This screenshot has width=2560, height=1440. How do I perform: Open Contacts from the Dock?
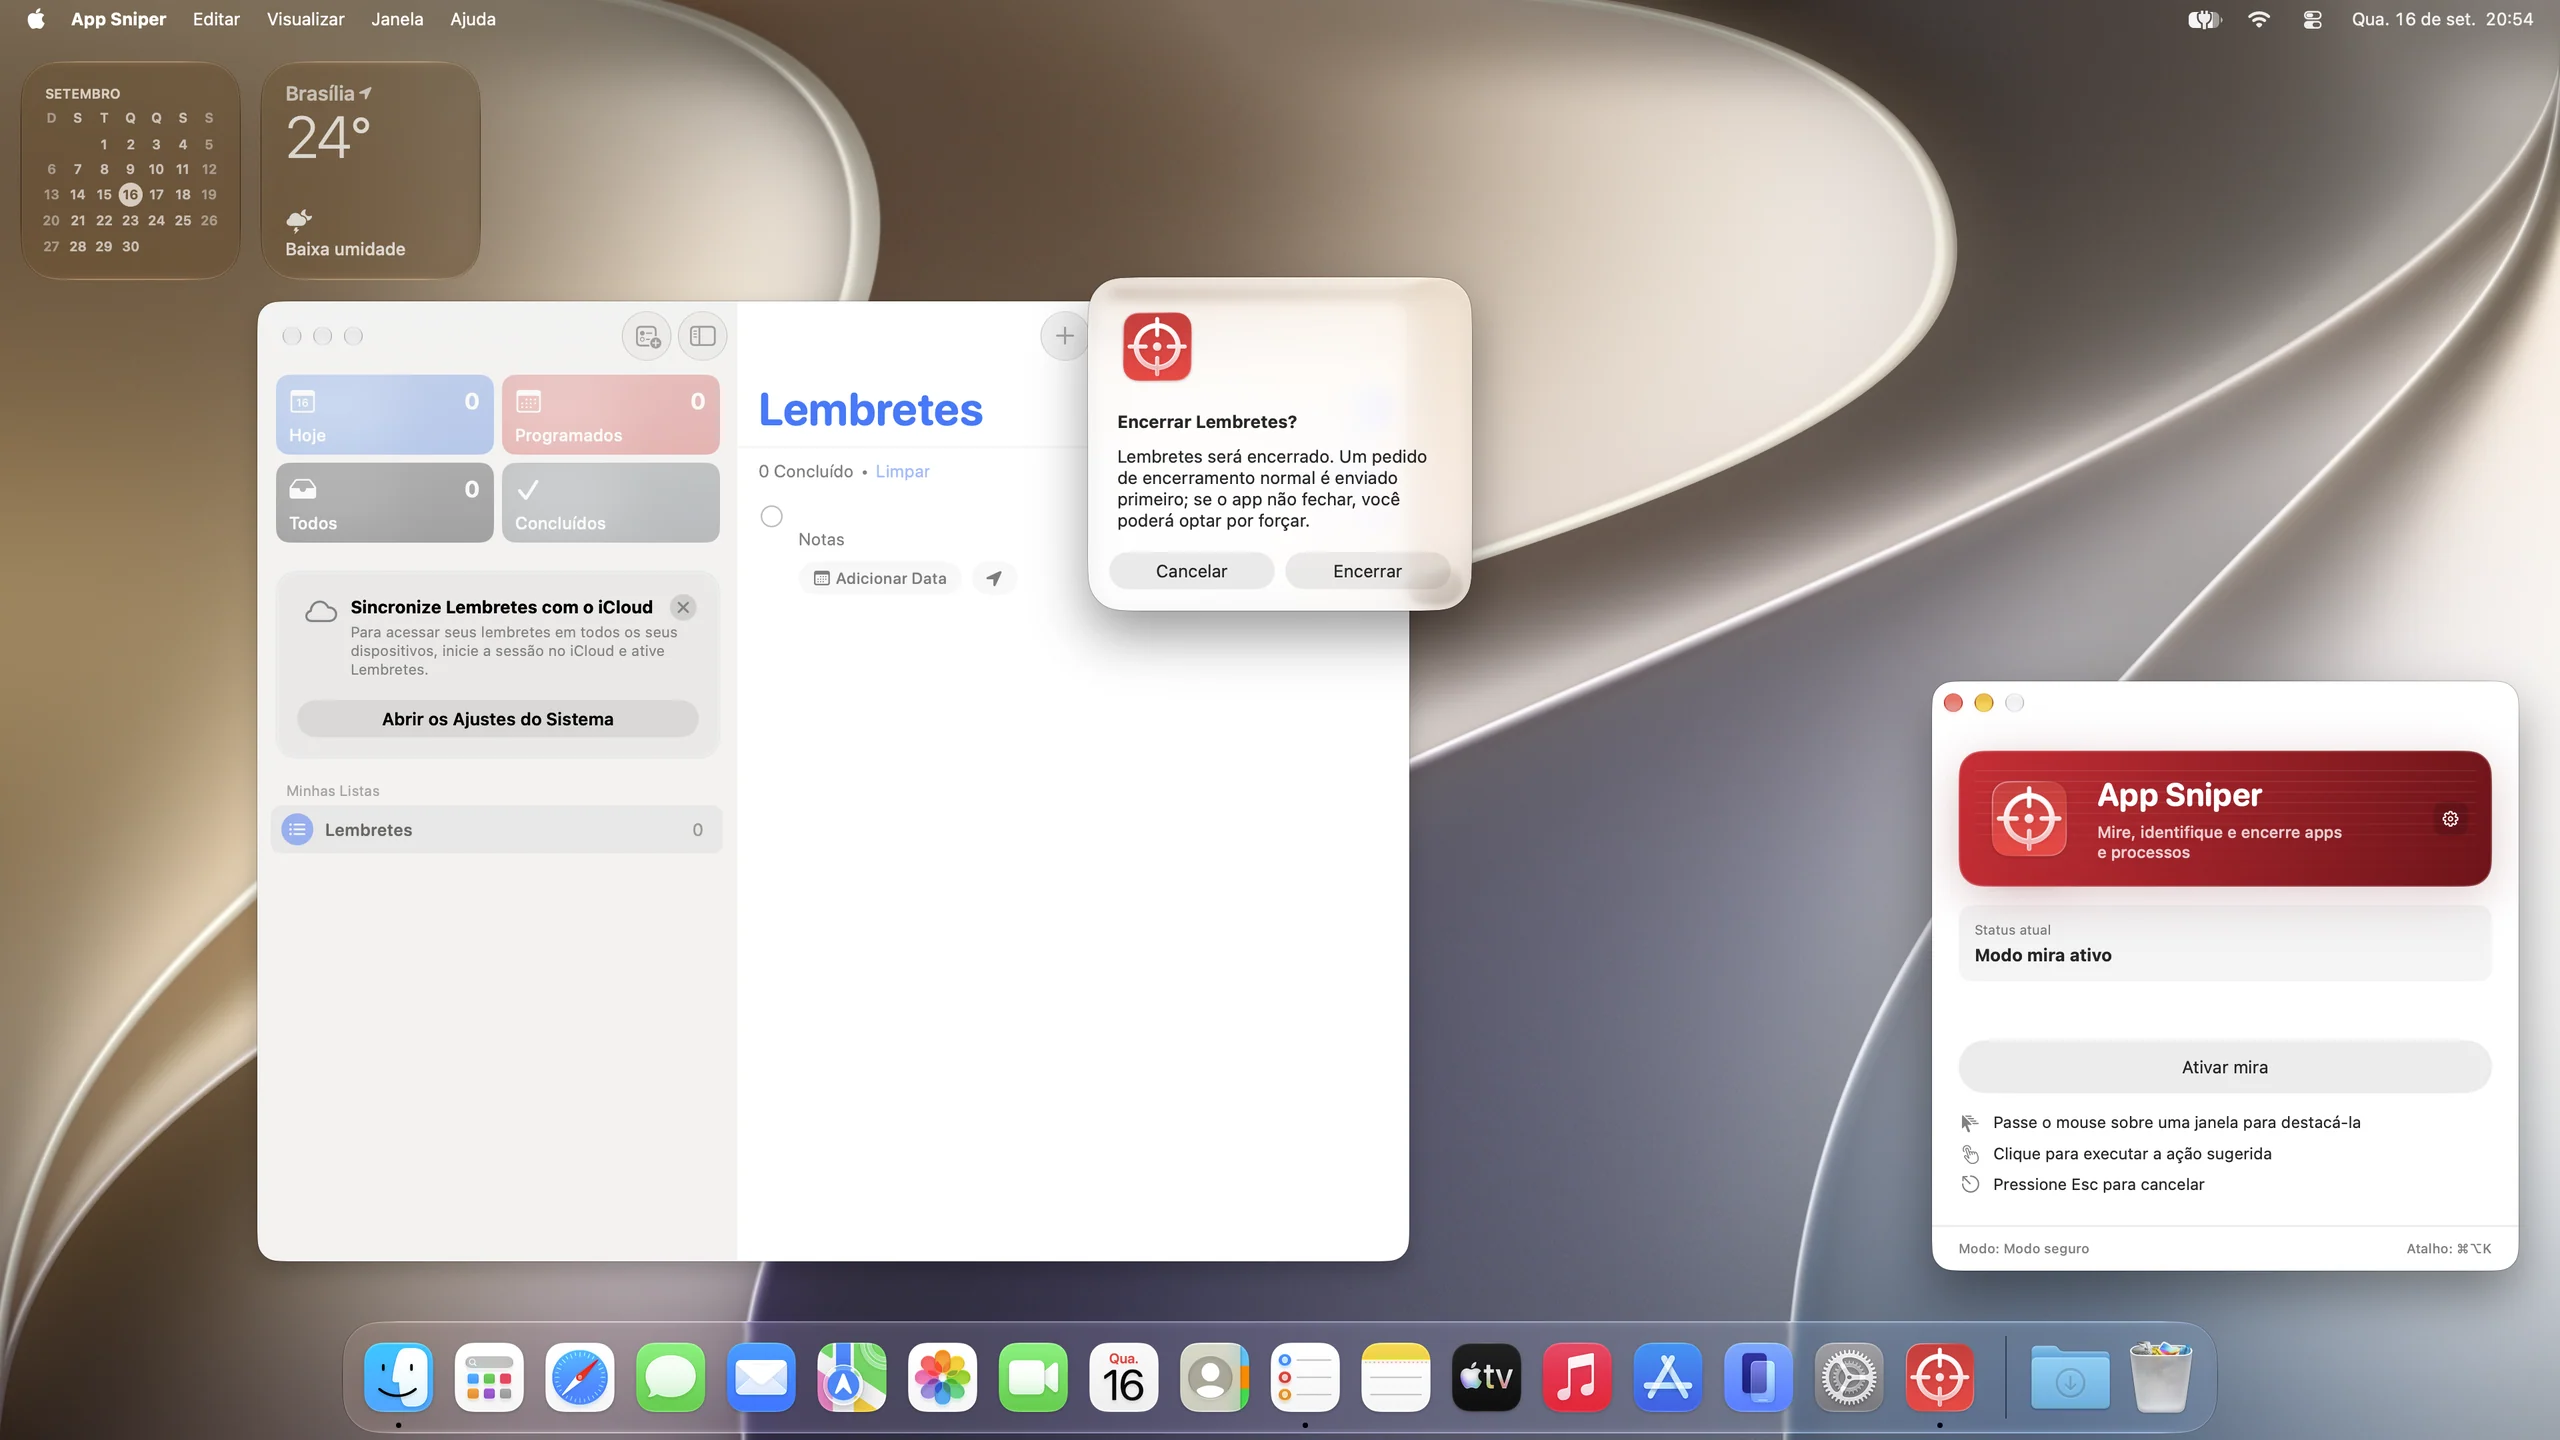(x=1214, y=1377)
